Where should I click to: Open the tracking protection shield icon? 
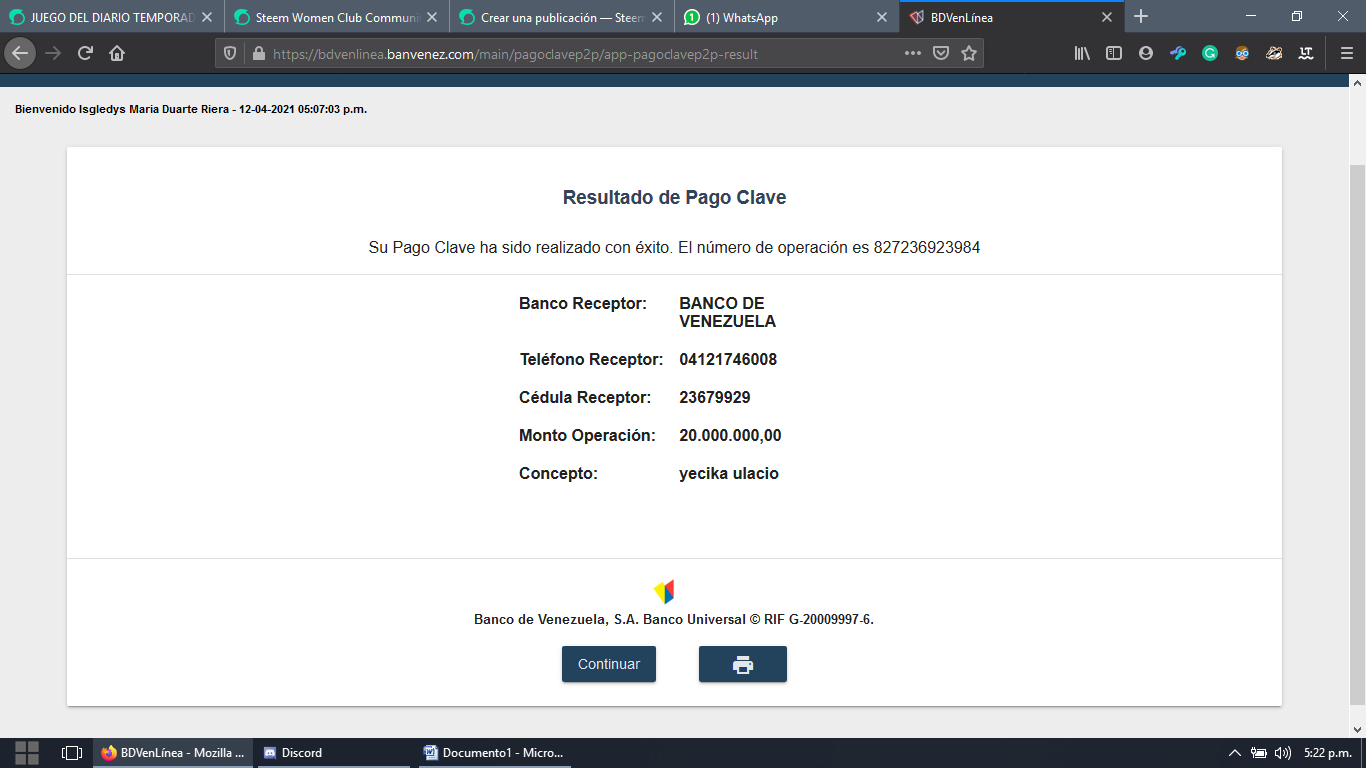pyautogui.click(x=230, y=54)
